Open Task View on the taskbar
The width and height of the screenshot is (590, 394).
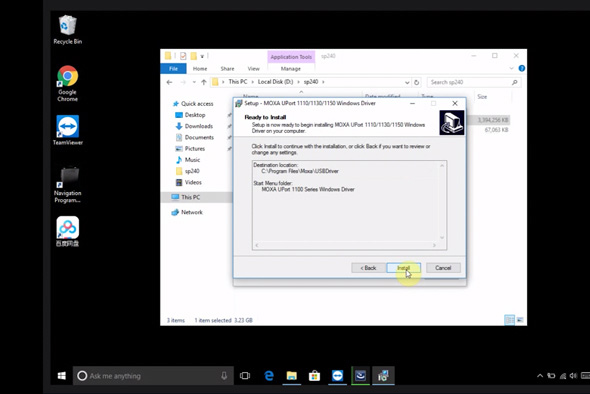click(245, 376)
